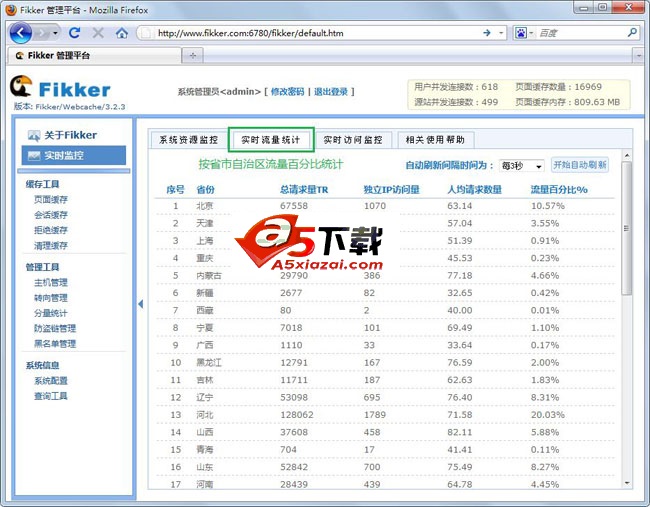Viewport: 650px width, 507px height.
Task: Click the 开始自动刷新 button
Action: [x=580, y=165]
